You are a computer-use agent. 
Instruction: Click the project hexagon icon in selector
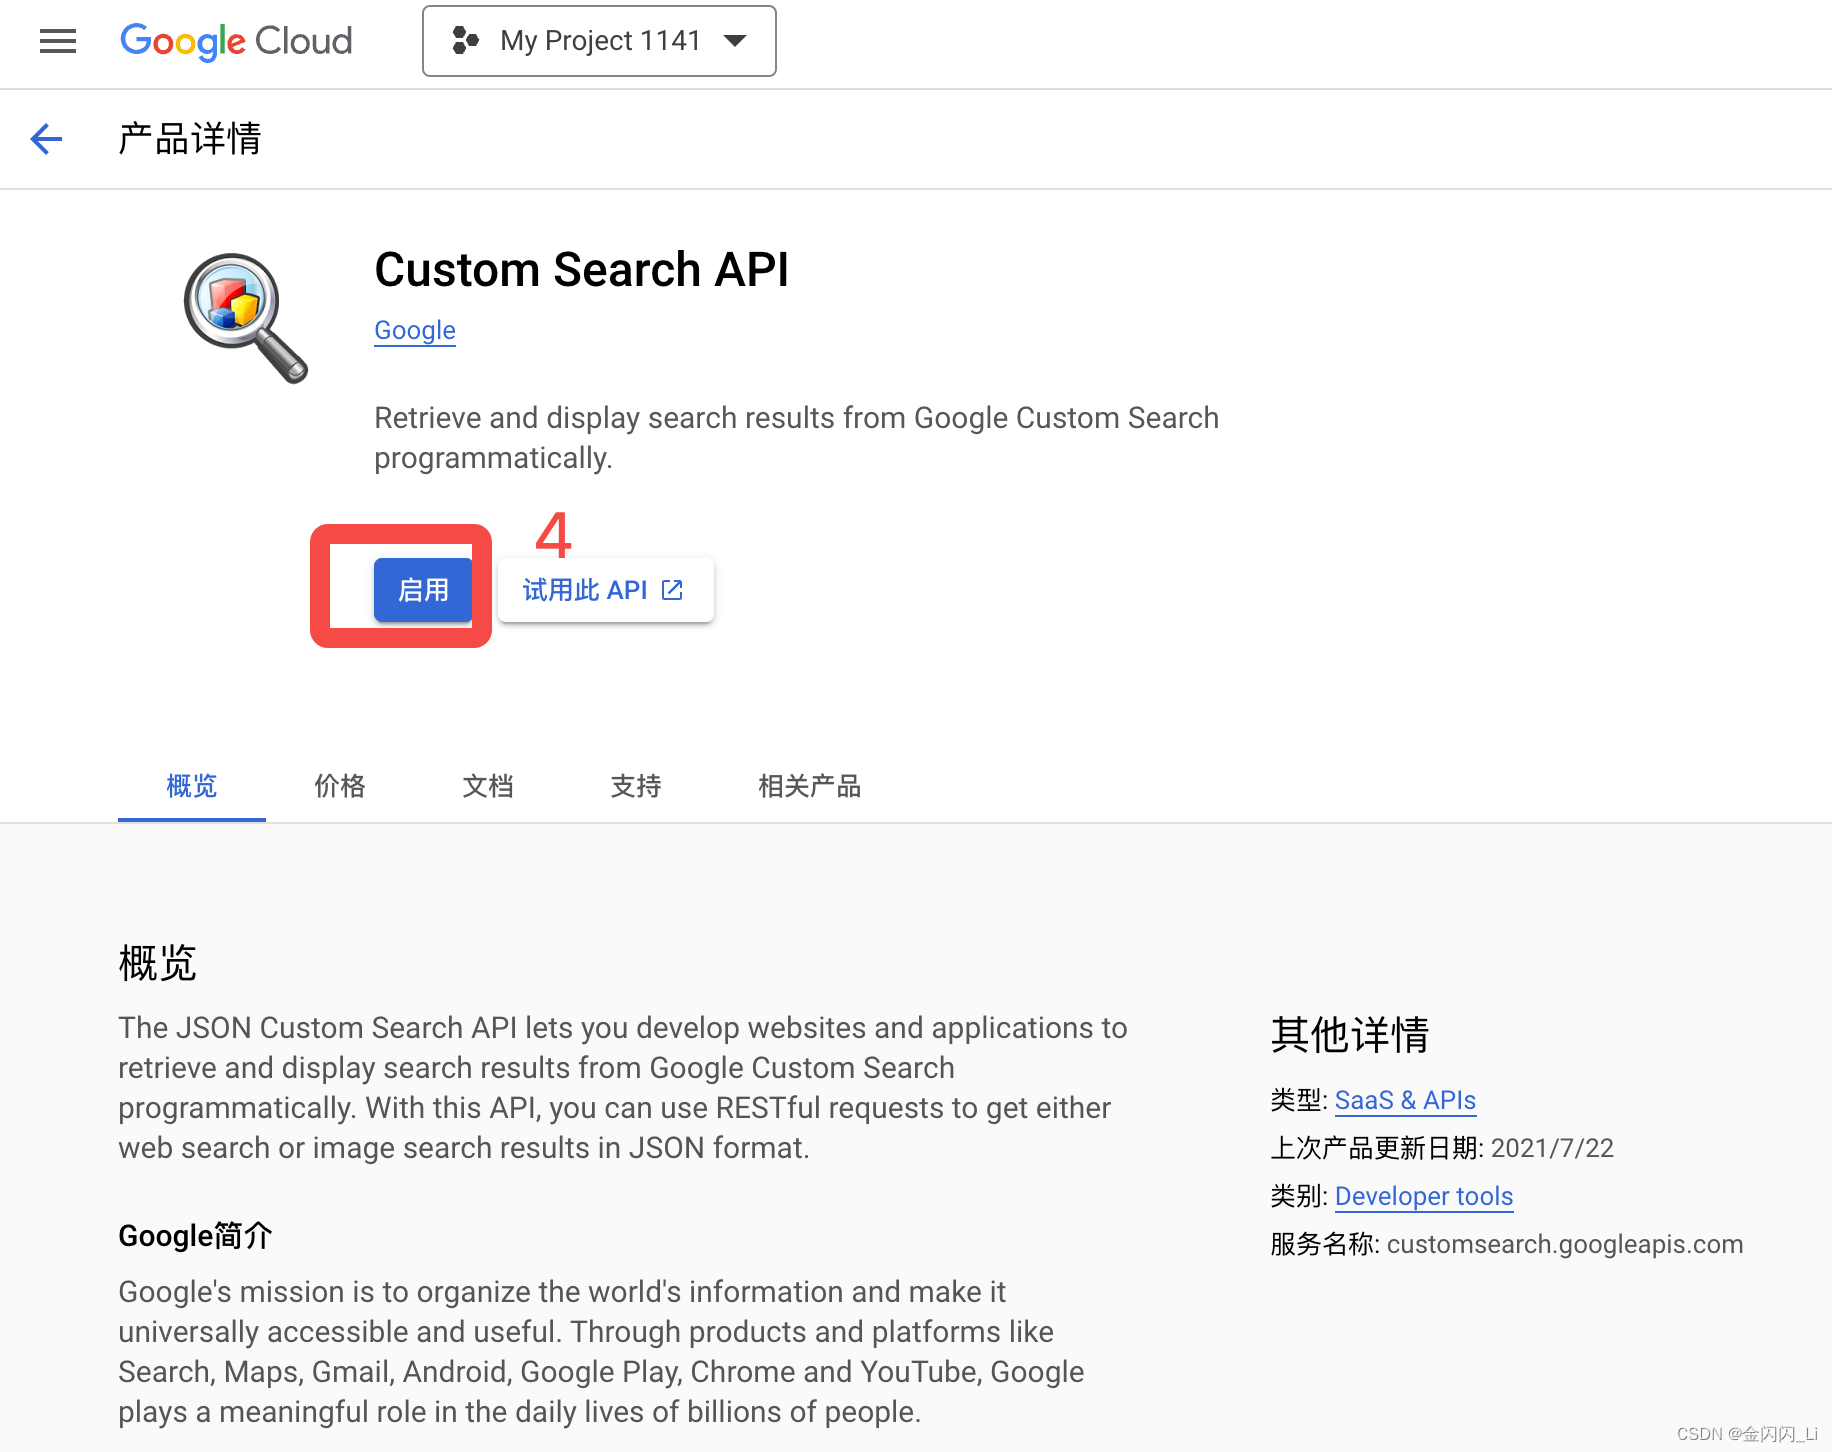466,40
